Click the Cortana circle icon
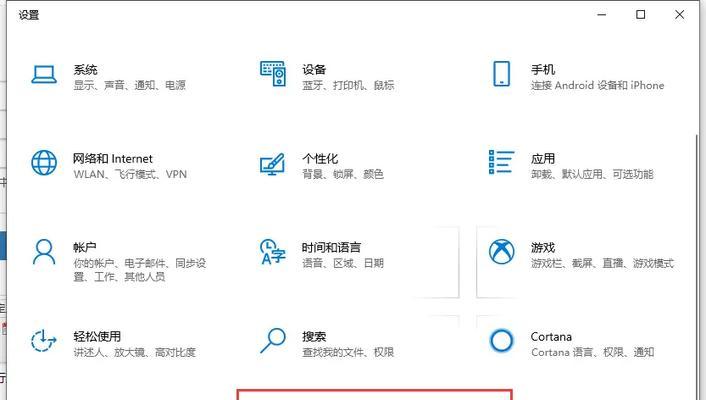The image size is (706, 400). pyautogui.click(x=501, y=341)
